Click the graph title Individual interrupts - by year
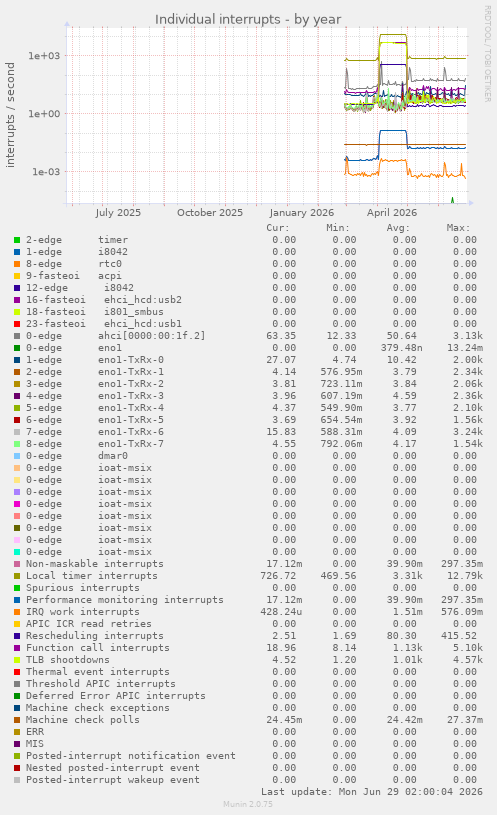 [248, 20]
